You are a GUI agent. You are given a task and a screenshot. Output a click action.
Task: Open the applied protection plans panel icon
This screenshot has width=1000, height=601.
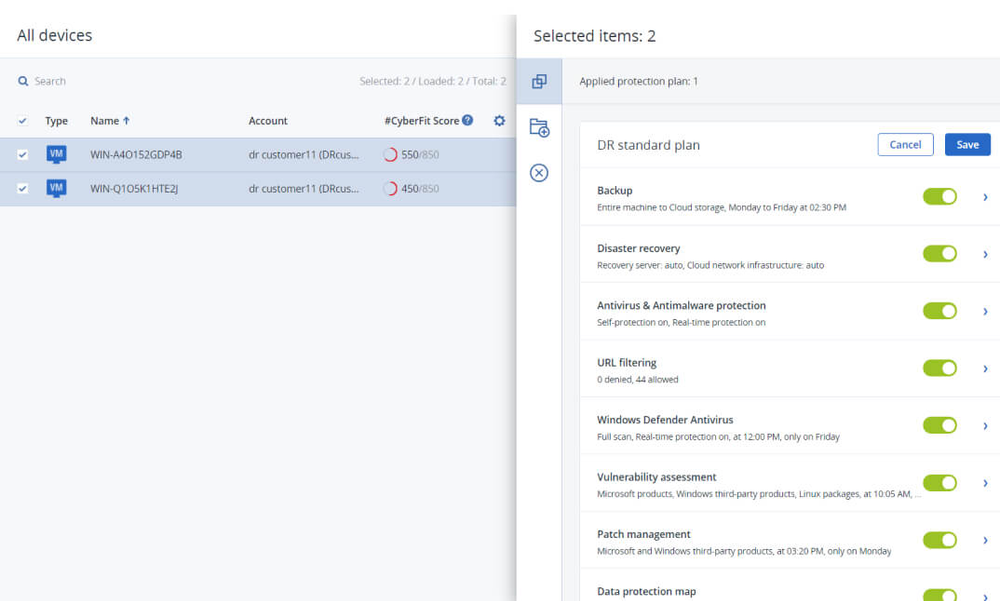tap(539, 83)
